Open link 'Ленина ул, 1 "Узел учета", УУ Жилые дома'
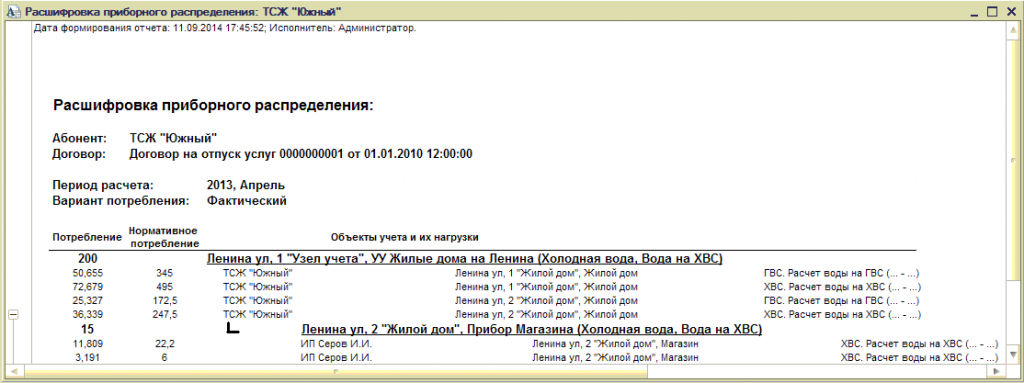Screen dimensions: 1024x383 [x=464, y=259]
